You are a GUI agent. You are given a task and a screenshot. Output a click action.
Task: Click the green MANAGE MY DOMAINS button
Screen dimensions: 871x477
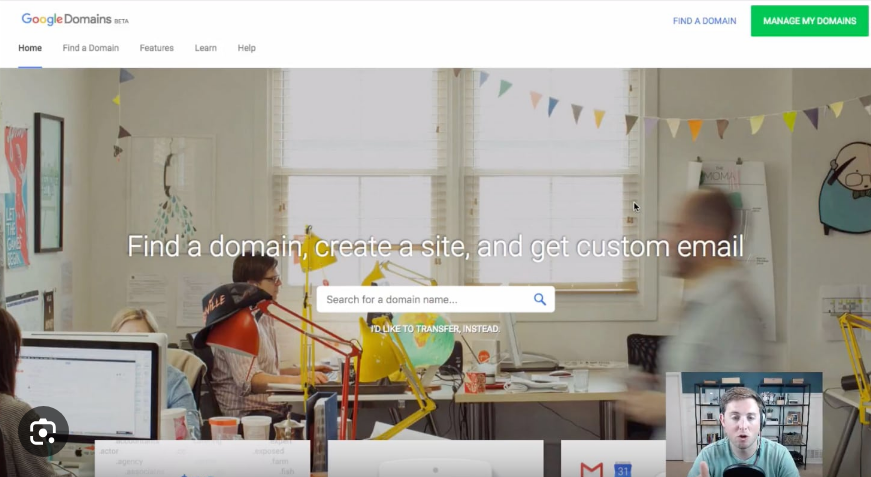pos(809,21)
